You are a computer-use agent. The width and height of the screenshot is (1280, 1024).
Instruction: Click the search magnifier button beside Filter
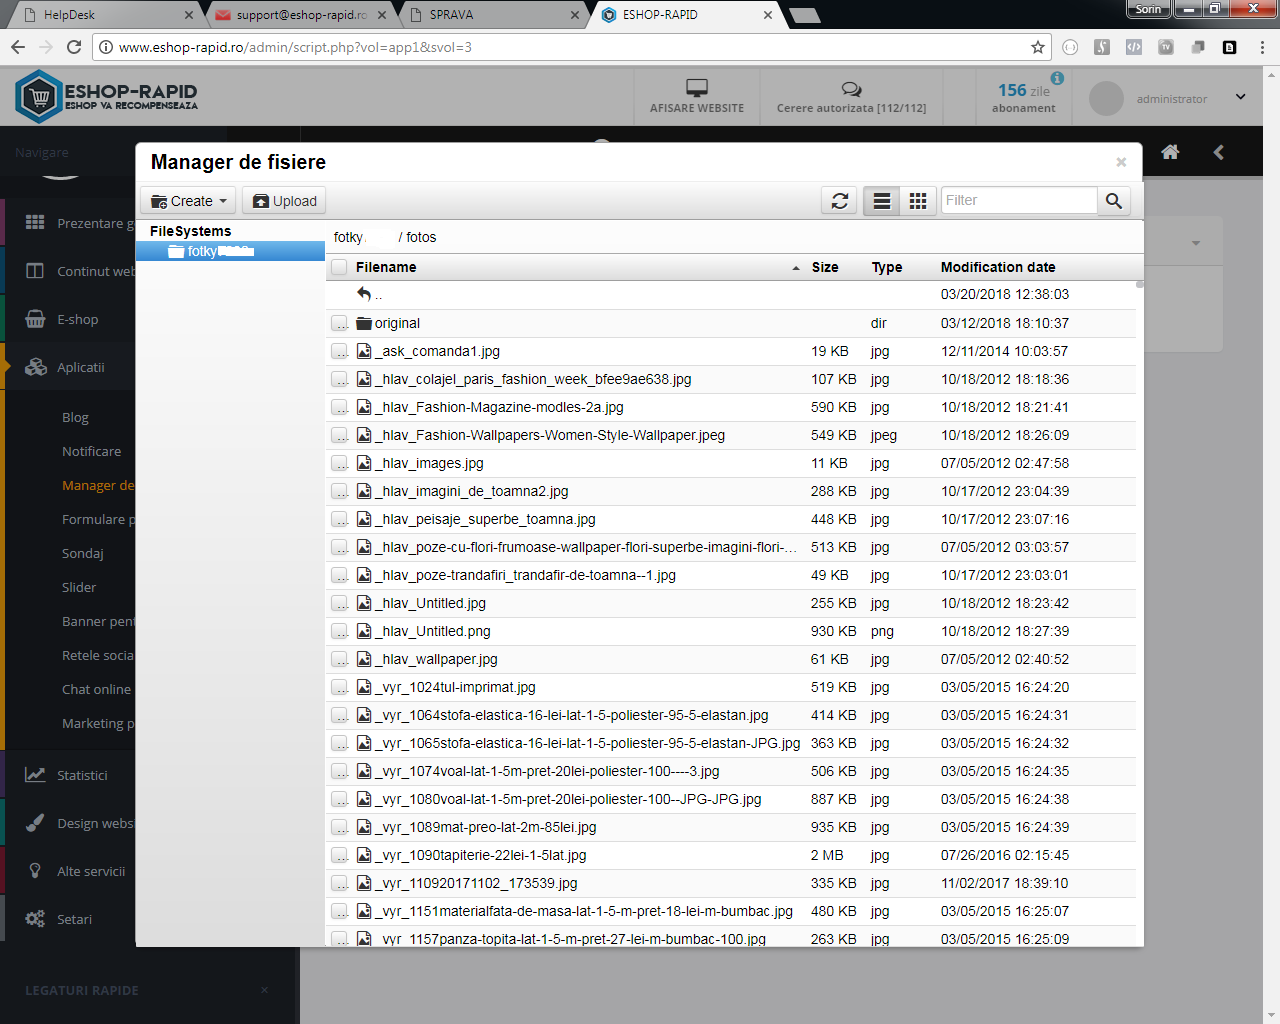1114,201
